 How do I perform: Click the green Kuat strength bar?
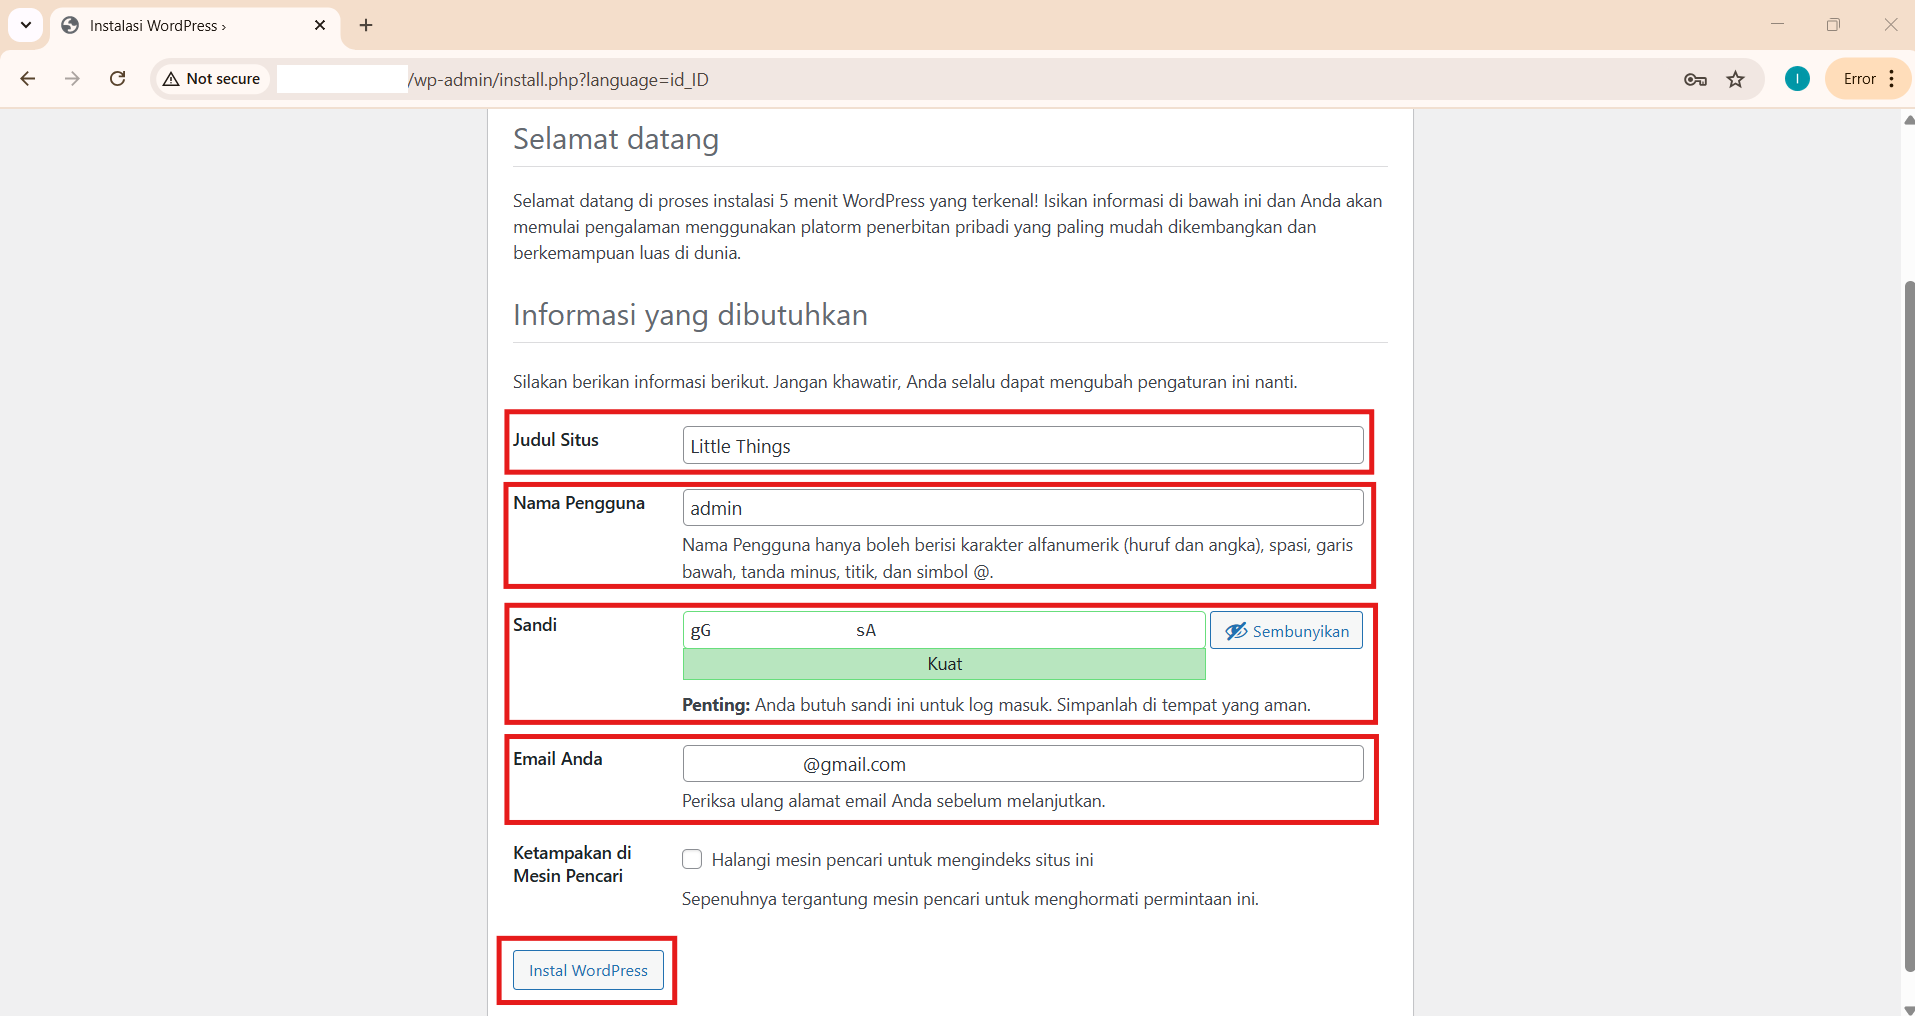click(943, 663)
